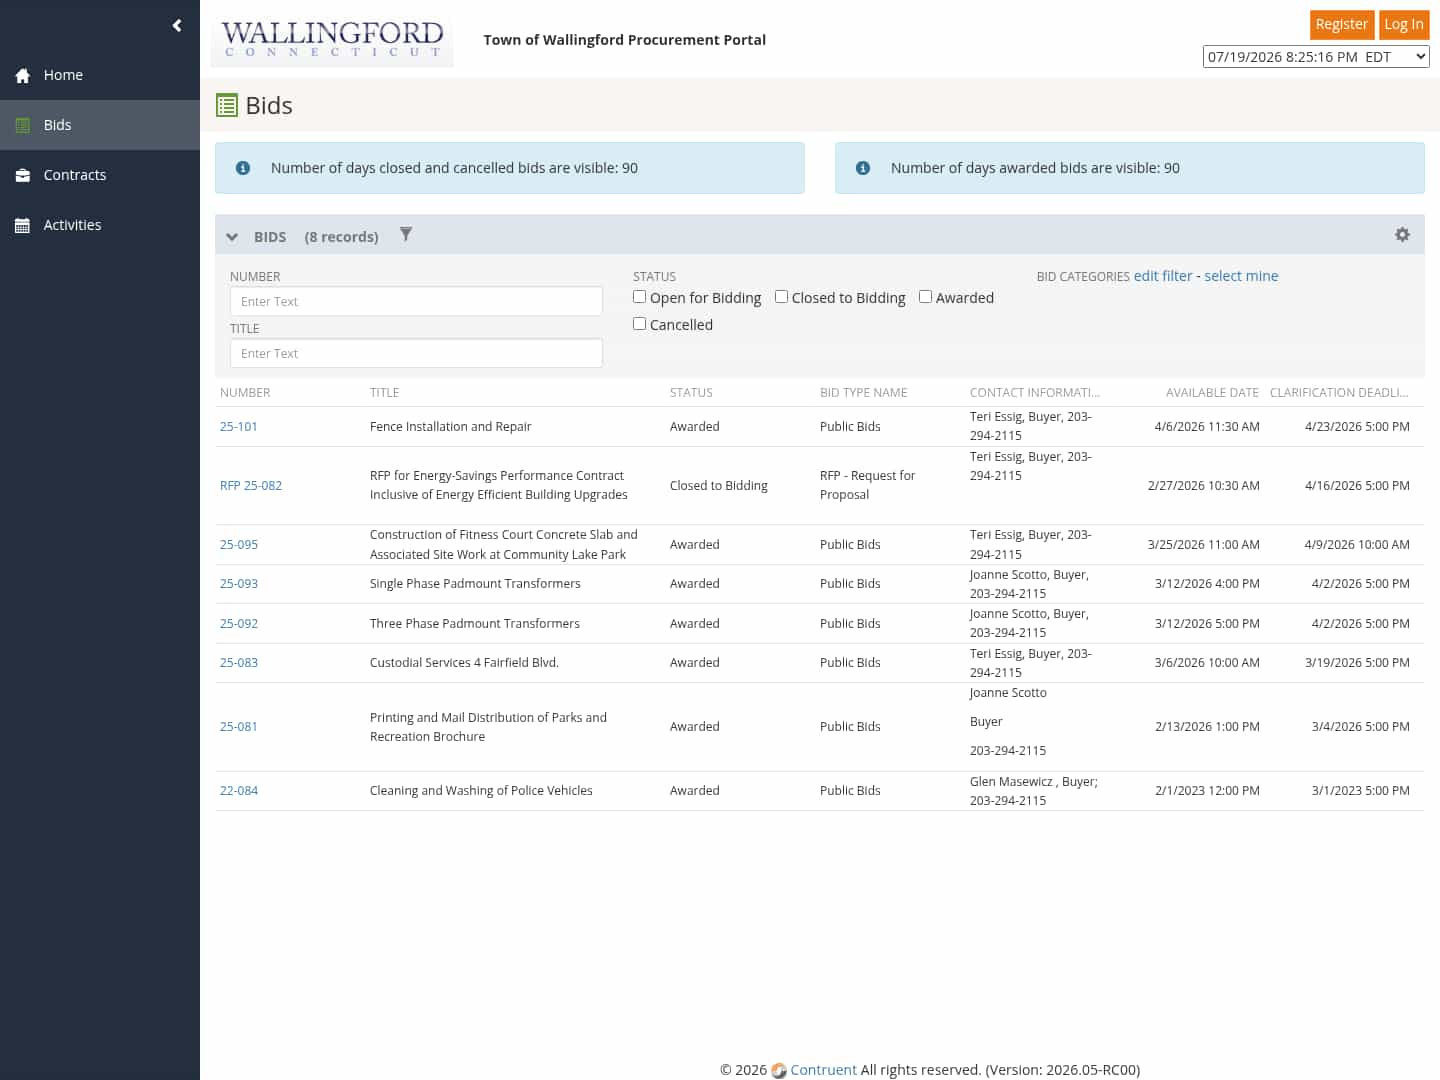Check the Cancelled status checkbox
The width and height of the screenshot is (1440, 1080).
[x=639, y=324]
